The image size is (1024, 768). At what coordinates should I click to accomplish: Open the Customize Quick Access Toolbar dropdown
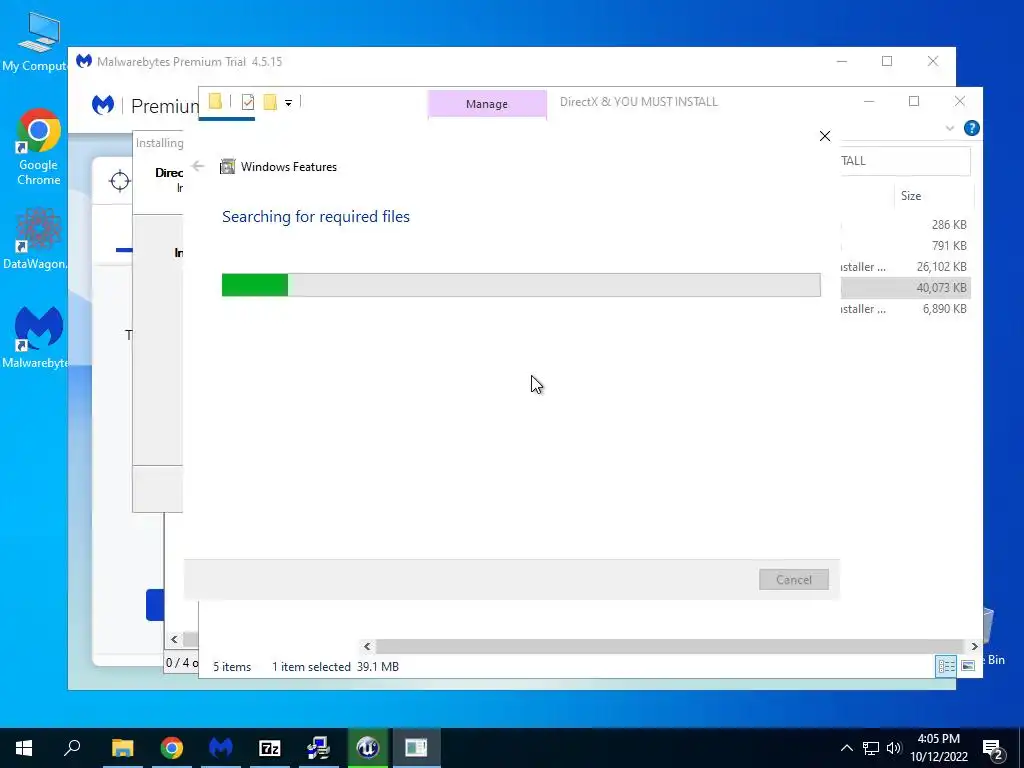coord(288,103)
